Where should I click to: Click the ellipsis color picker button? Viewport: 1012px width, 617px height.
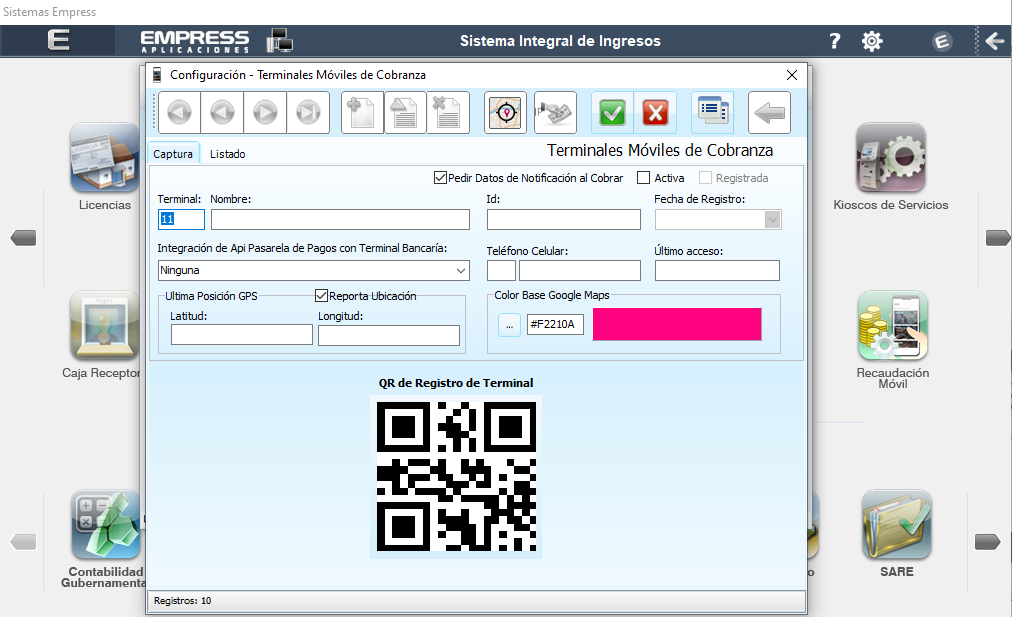click(x=509, y=325)
